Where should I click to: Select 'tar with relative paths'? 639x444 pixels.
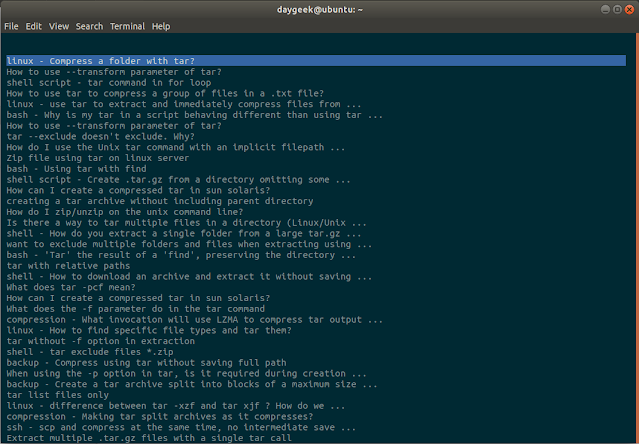68,266
